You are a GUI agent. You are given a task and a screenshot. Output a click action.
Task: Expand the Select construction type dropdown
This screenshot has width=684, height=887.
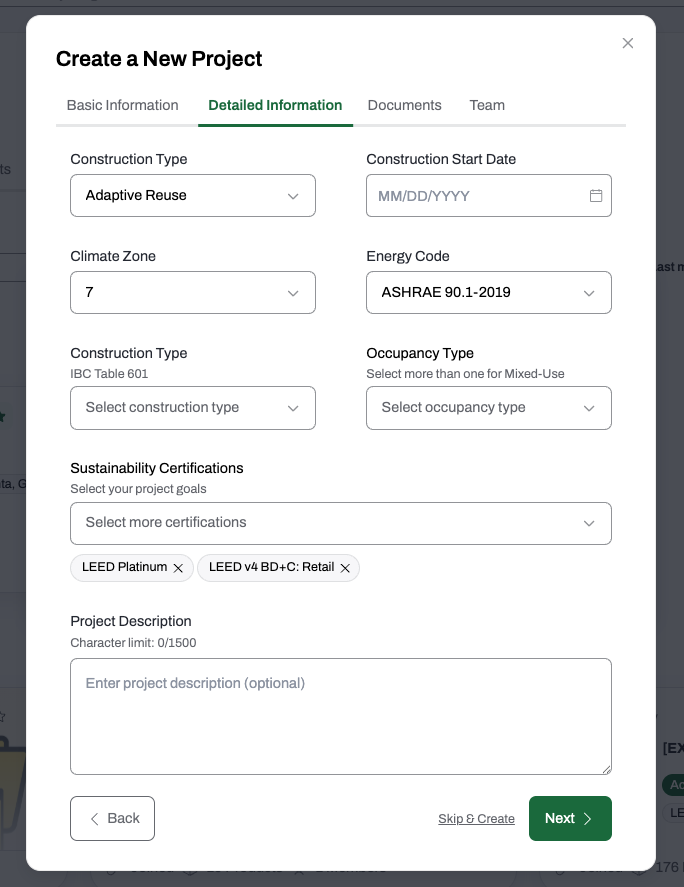pyautogui.click(x=193, y=408)
